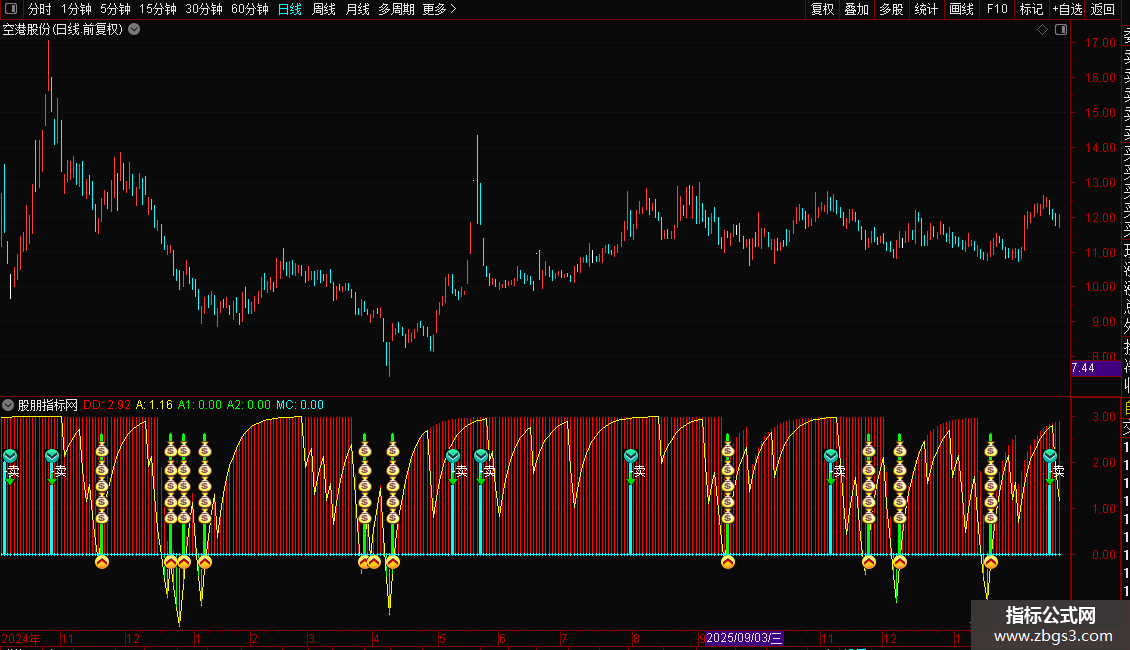Click the 空港股份(日线.前复权) chart title
This screenshot has width=1130, height=650.
coord(63,30)
